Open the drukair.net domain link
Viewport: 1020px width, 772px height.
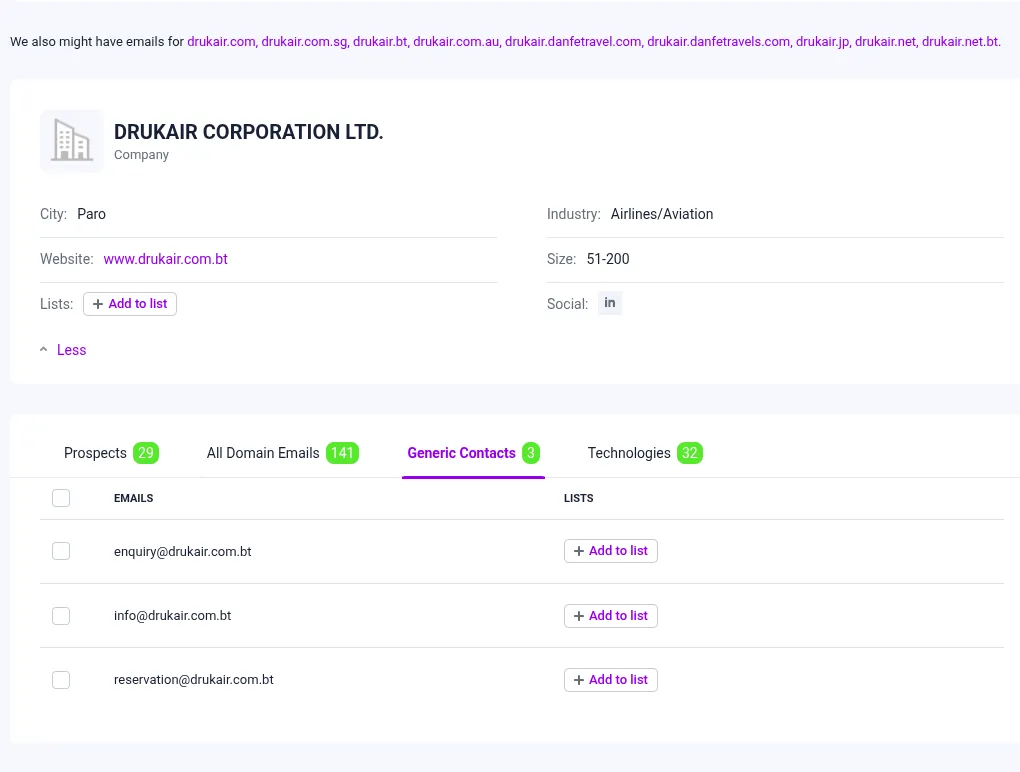click(x=885, y=42)
